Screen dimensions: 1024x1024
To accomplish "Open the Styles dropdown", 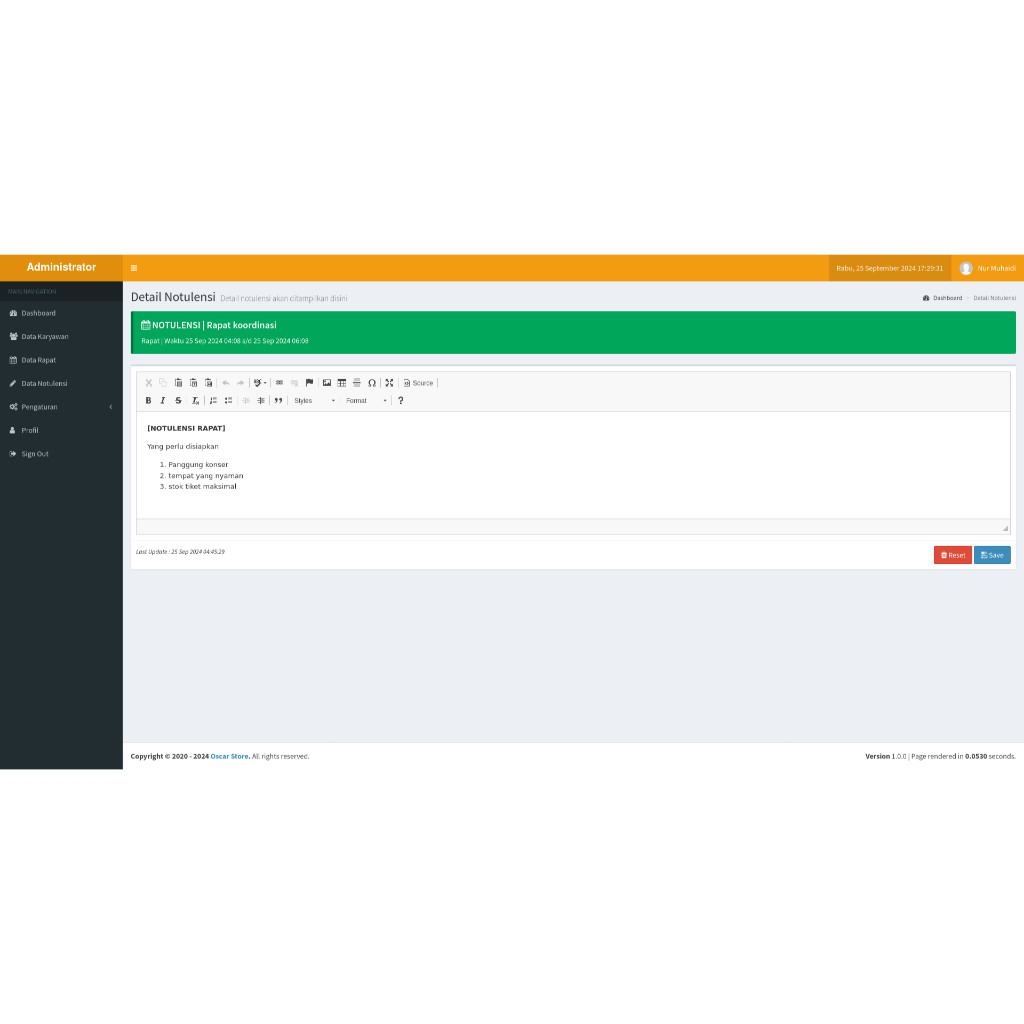I will pyautogui.click(x=309, y=400).
